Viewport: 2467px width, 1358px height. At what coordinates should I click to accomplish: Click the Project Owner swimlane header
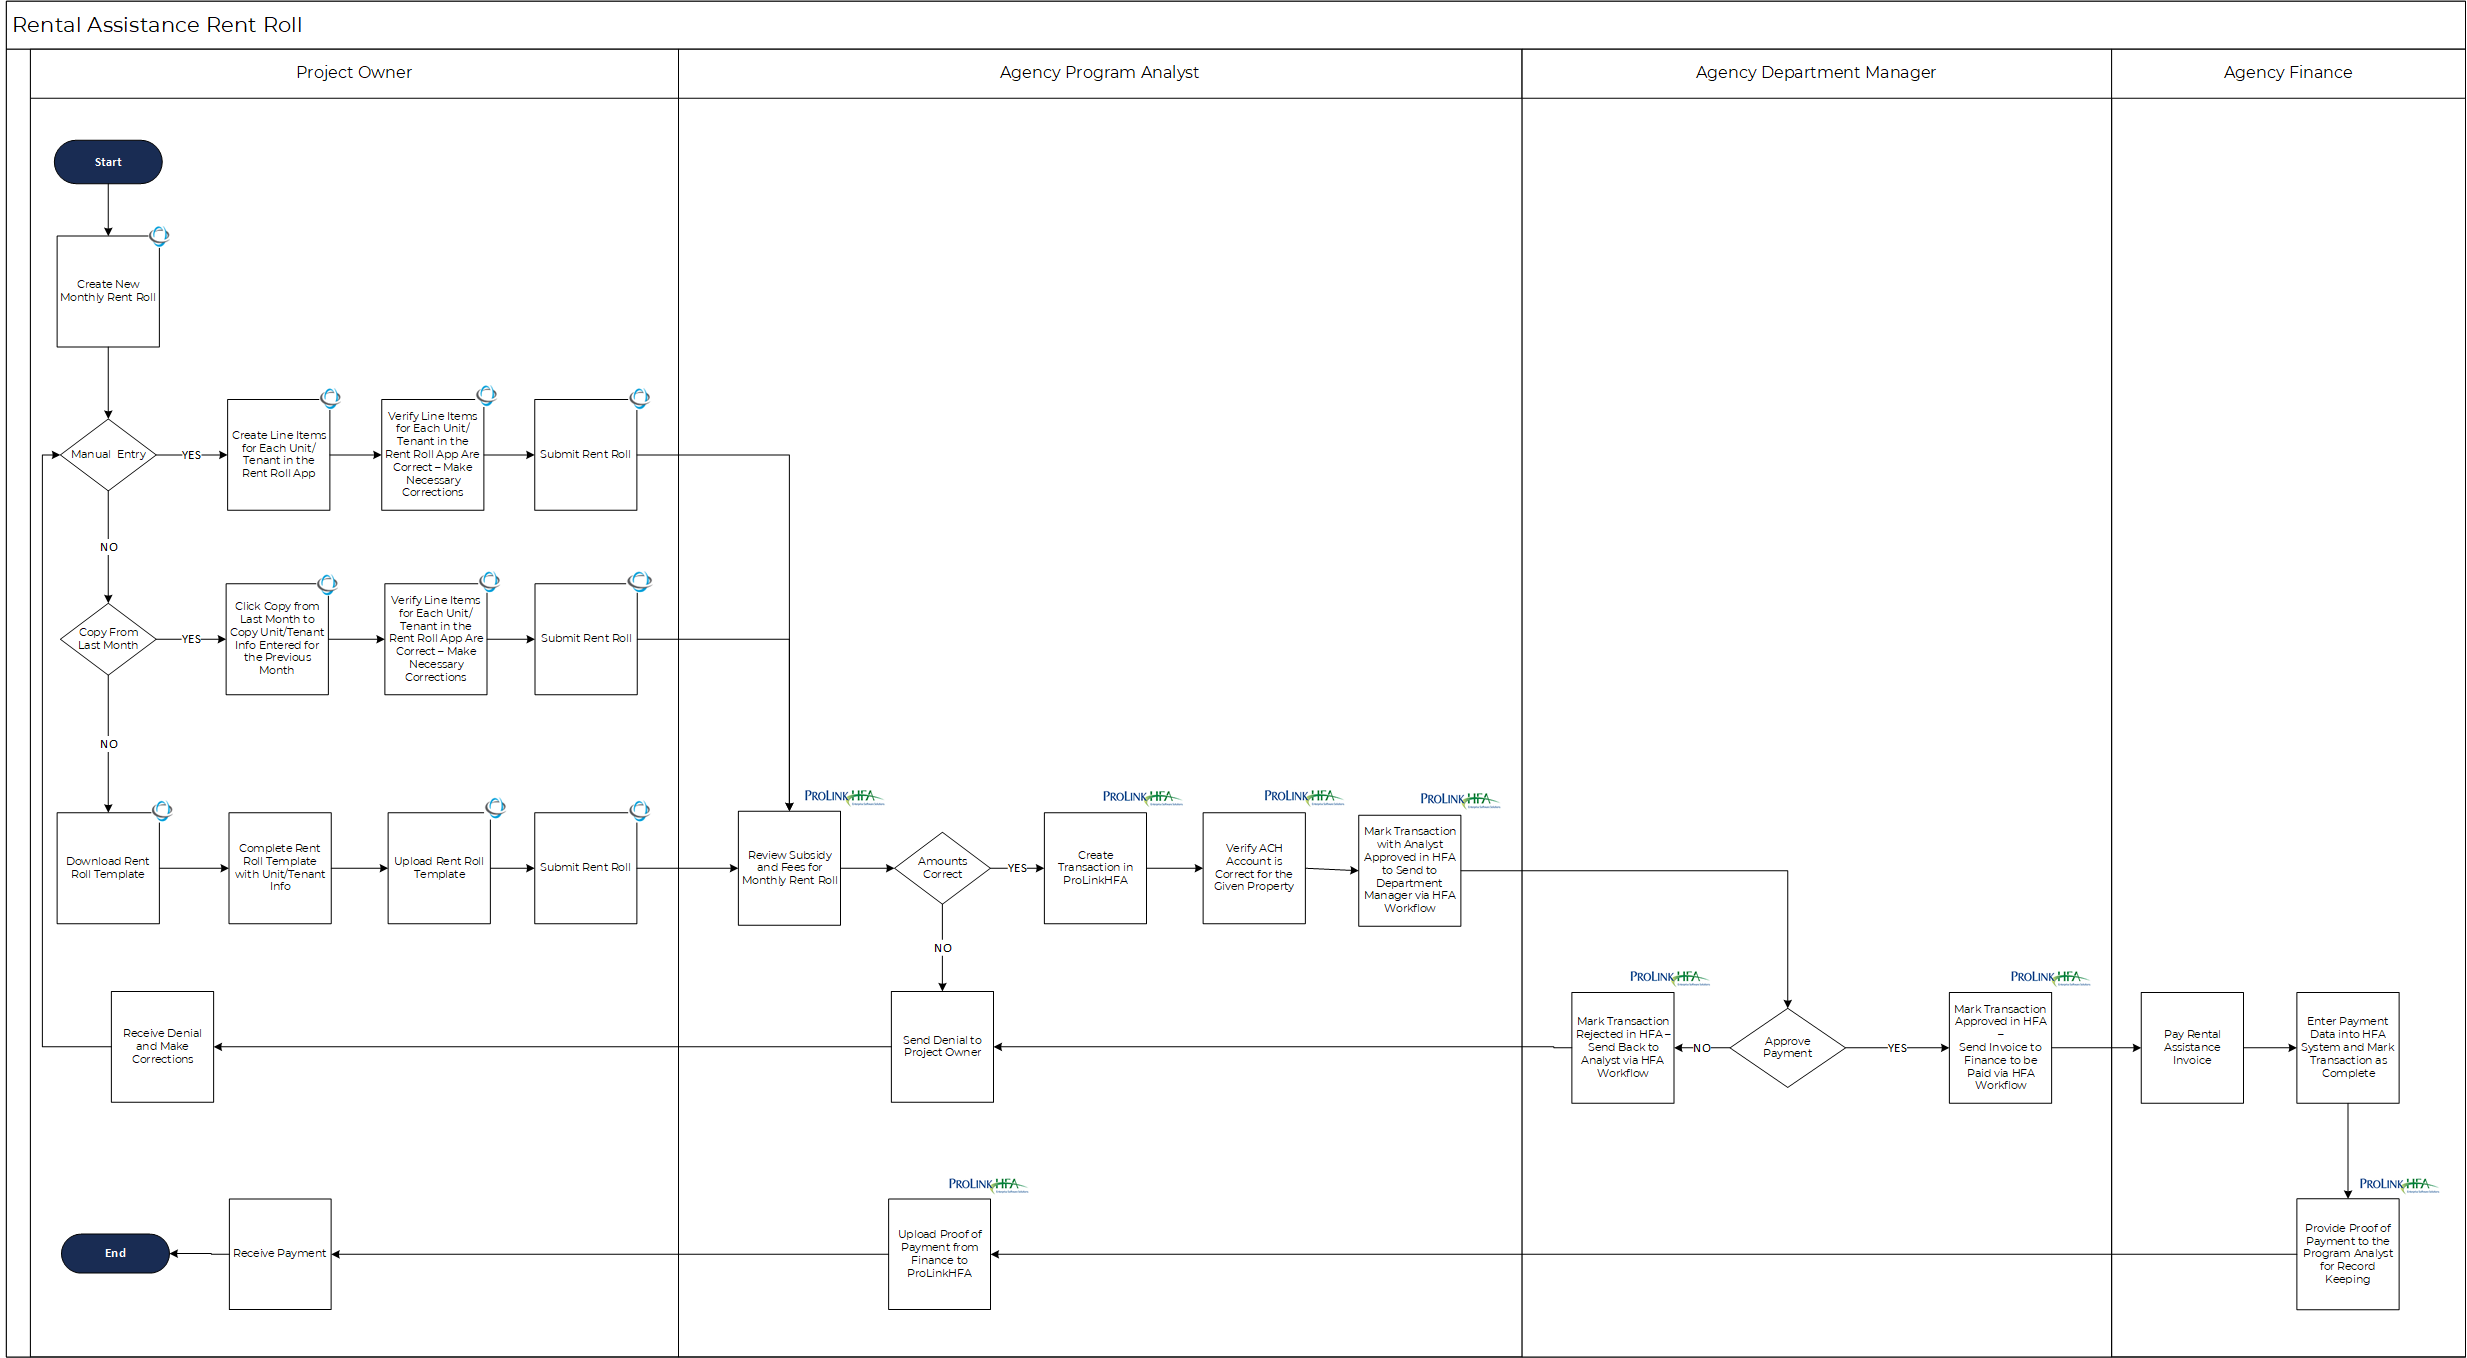click(354, 73)
